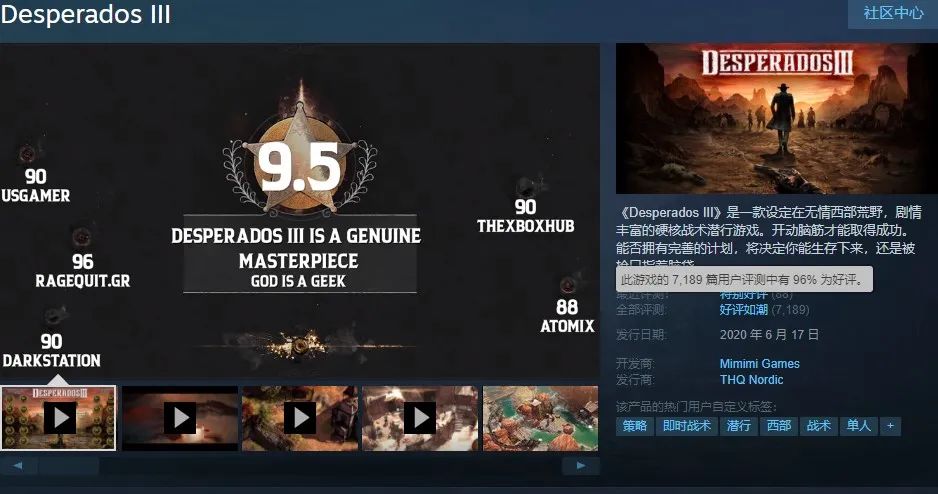
Task: Click the main trailer video area
Action: [300, 211]
